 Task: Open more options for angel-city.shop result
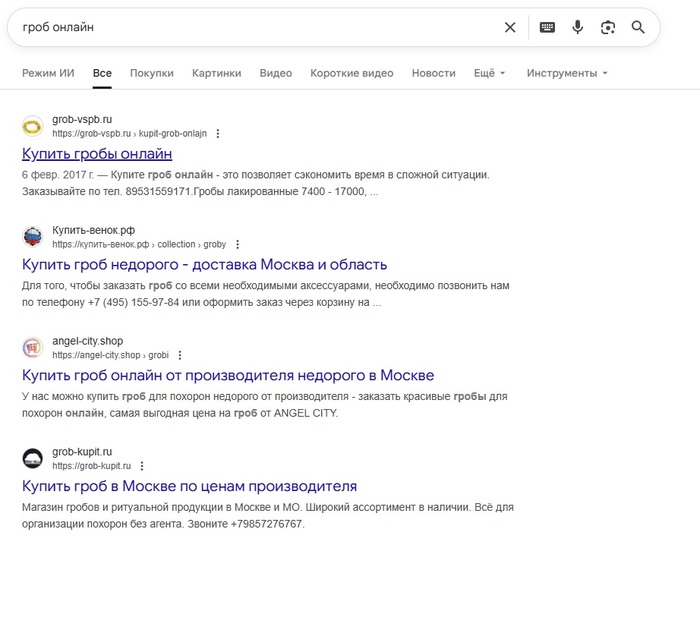(x=180, y=355)
